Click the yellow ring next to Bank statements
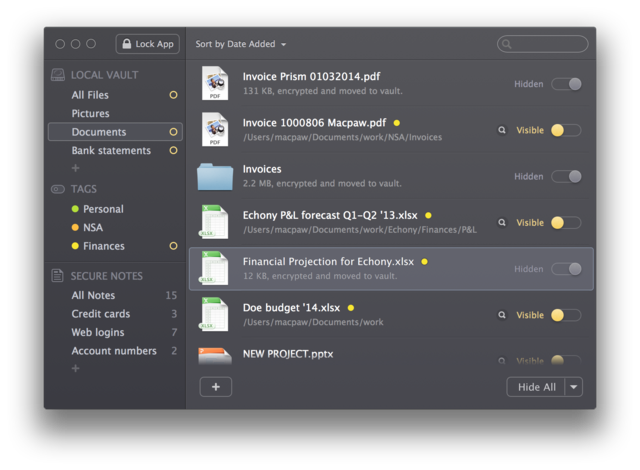Viewport: 640px width, 470px height. (x=173, y=151)
